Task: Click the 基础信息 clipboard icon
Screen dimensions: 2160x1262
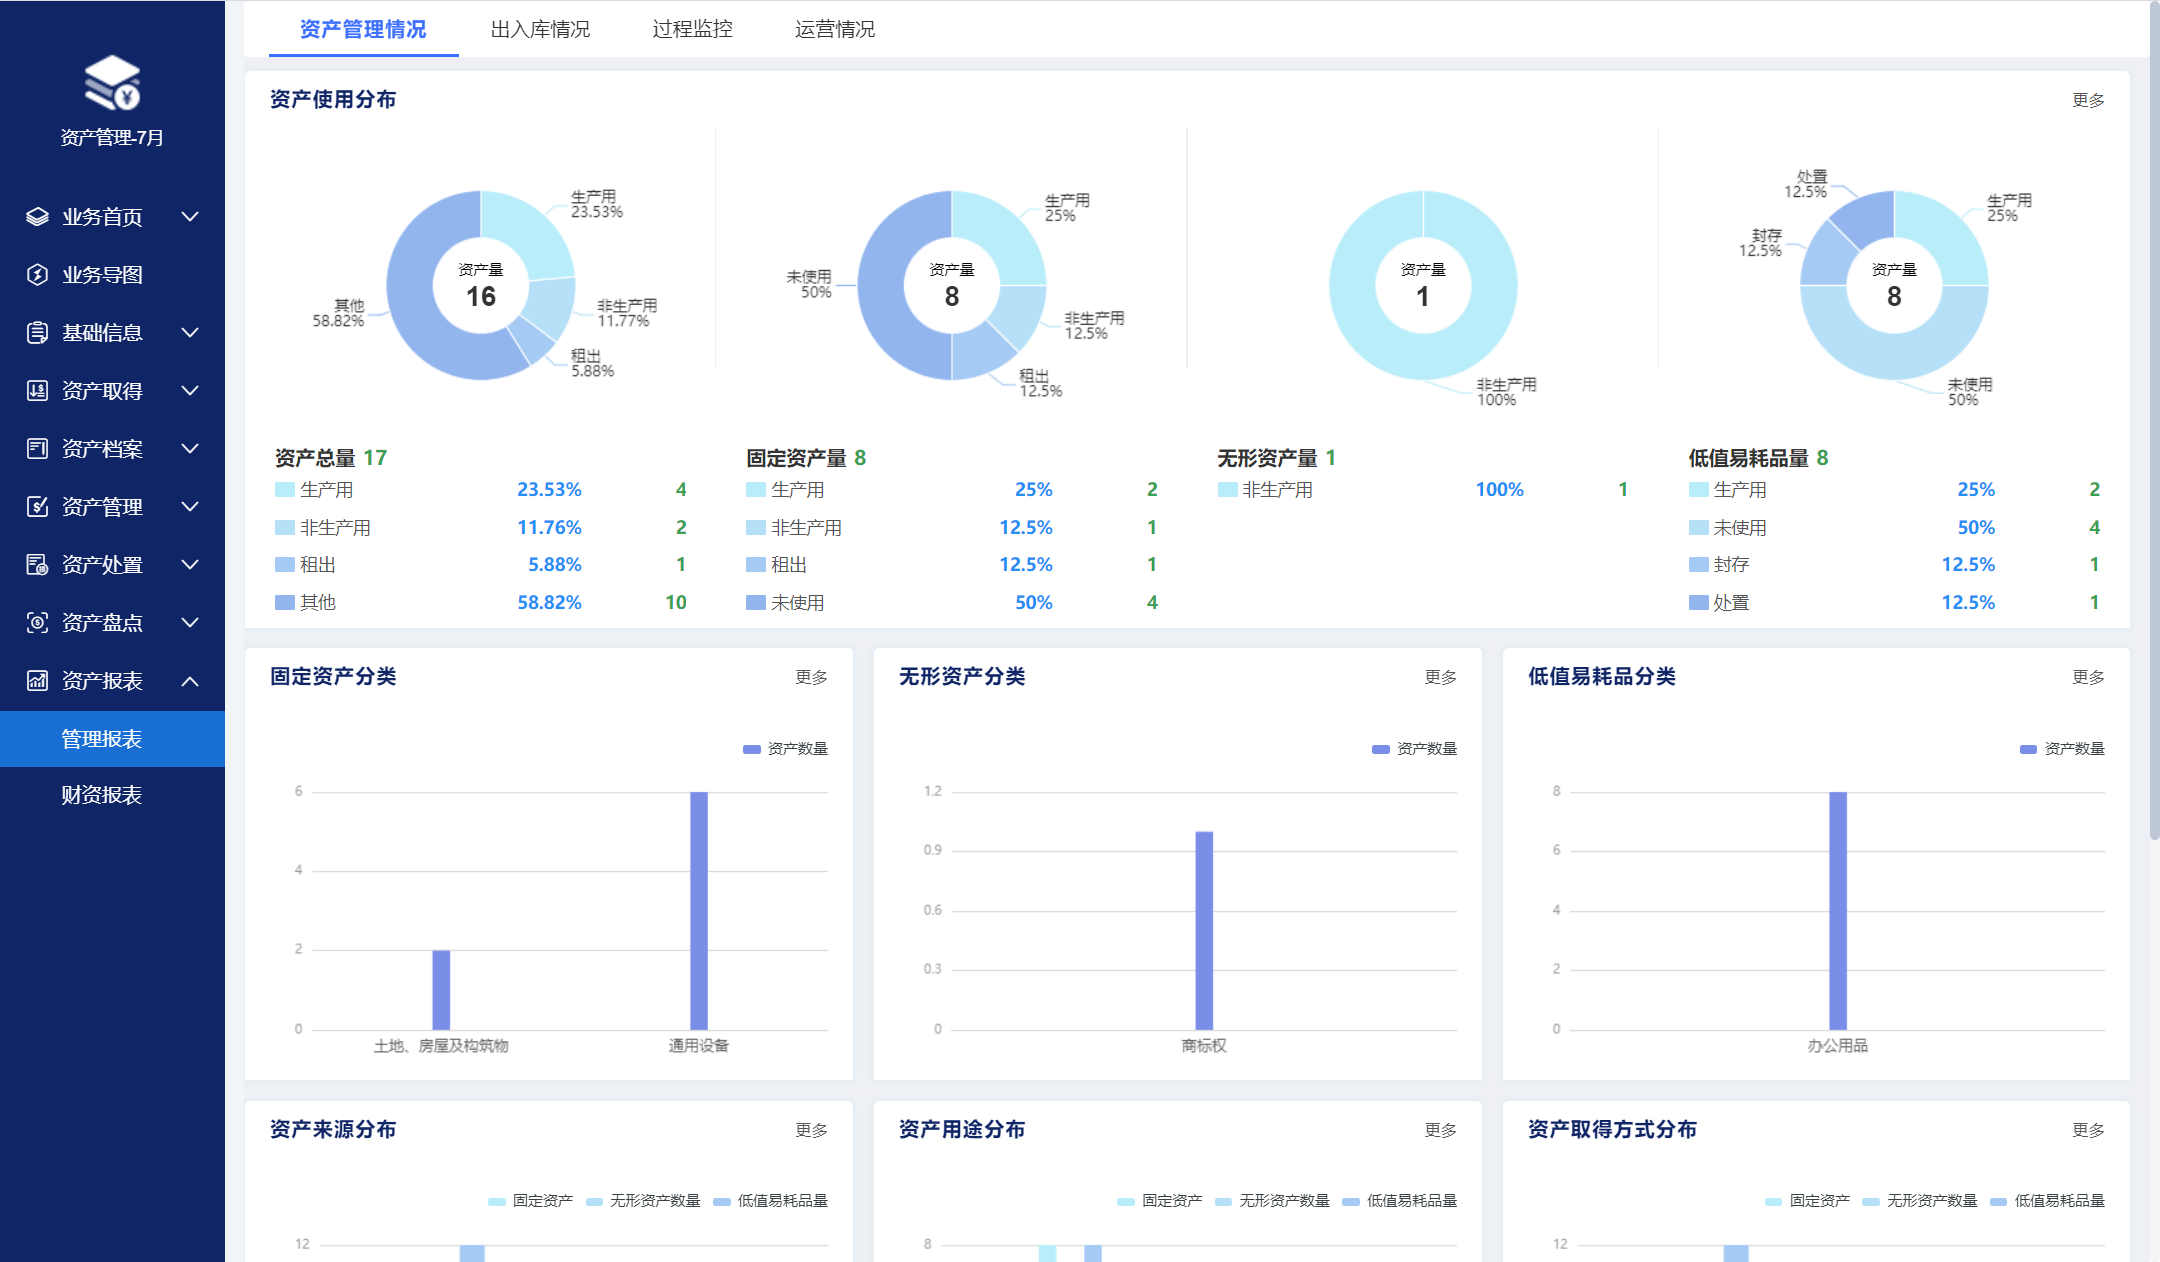Action: [37, 333]
